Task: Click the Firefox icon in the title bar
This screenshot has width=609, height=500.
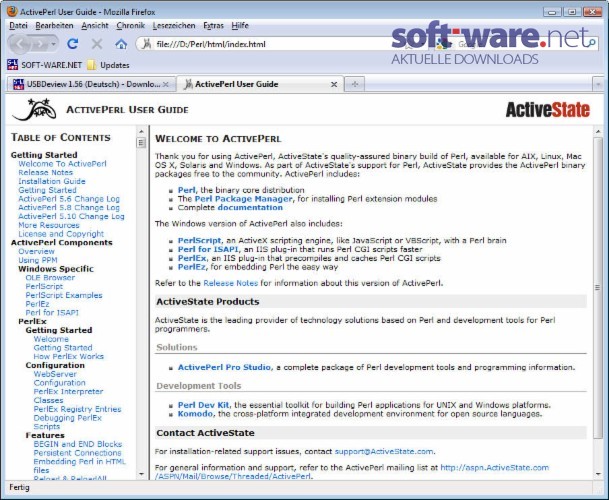Action: [x=12, y=11]
